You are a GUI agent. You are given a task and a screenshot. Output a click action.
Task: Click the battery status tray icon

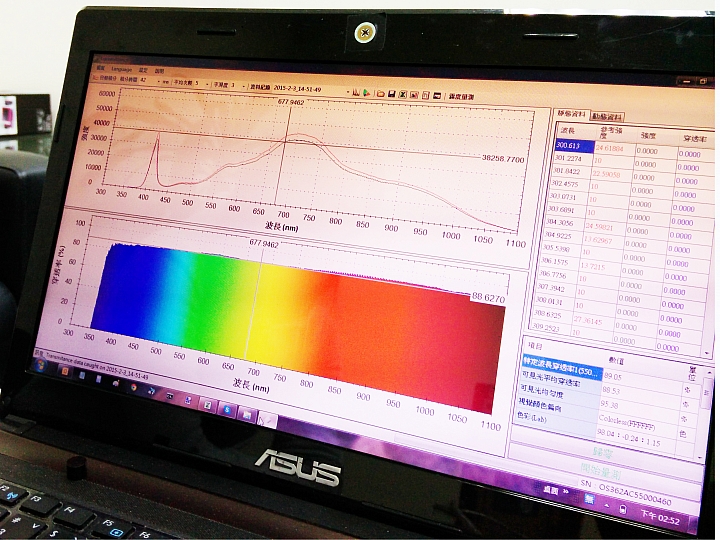click(x=623, y=509)
